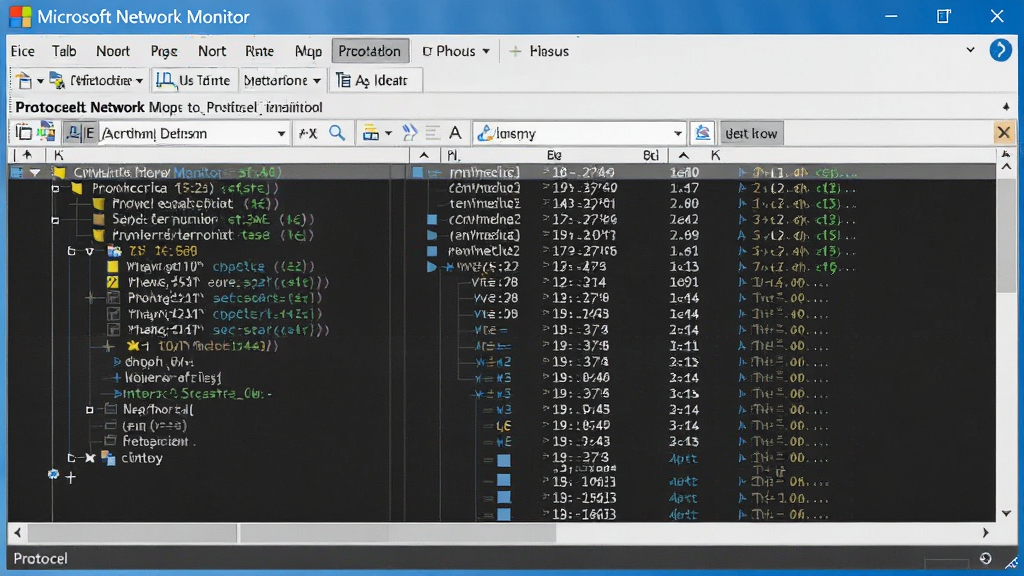This screenshot has width=1024, height=576.
Task: Collapse the 16:588 tree node arrow
Action: pyautogui.click(x=89, y=251)
